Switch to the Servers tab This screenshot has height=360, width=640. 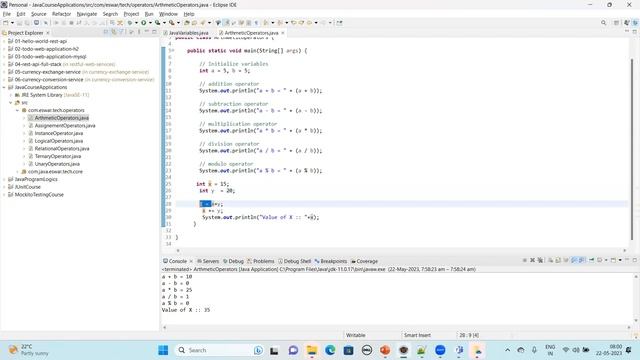[x=208, y=261]
